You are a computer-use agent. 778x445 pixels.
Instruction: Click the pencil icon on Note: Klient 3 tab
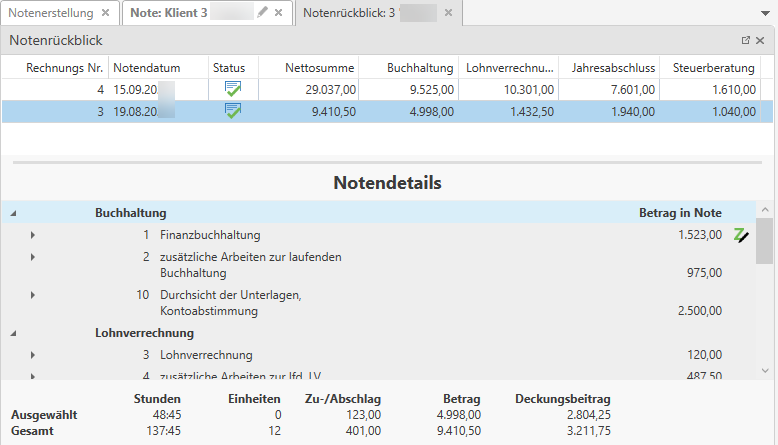pyautogui.click(x=263, y=13)
